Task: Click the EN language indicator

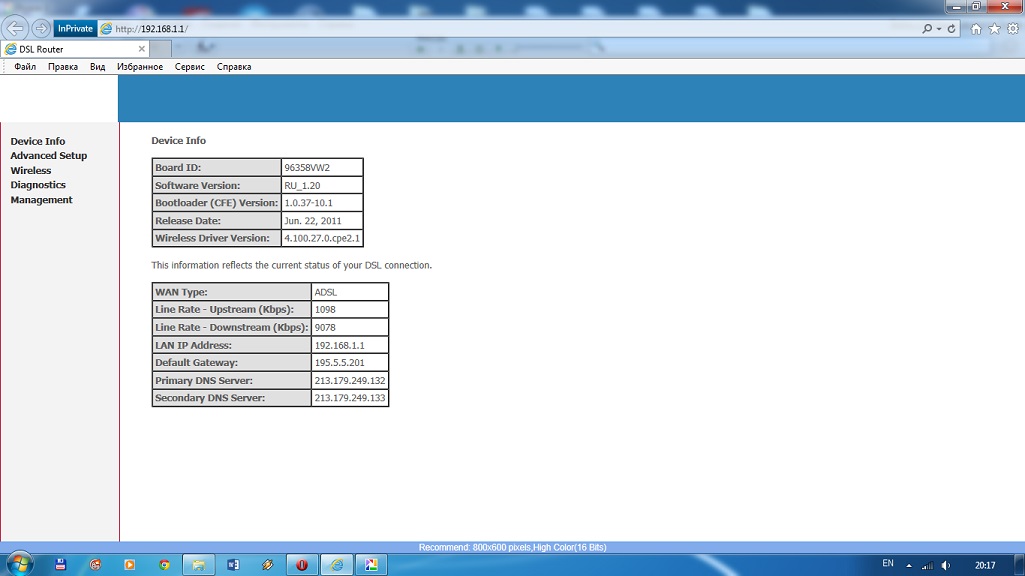Action: click(888, 564)
